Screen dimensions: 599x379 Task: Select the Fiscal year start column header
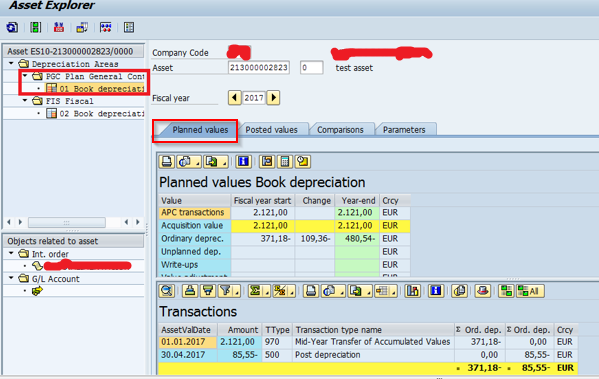262,201
